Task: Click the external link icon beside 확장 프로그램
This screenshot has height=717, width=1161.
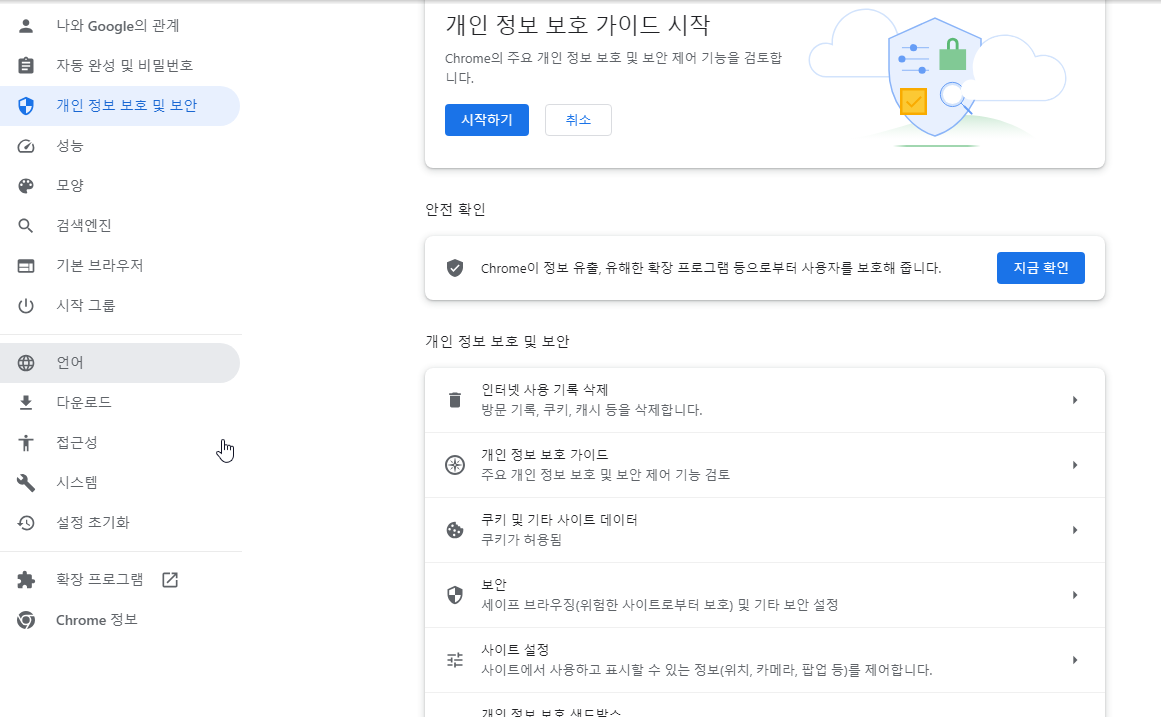Action: 170,578
